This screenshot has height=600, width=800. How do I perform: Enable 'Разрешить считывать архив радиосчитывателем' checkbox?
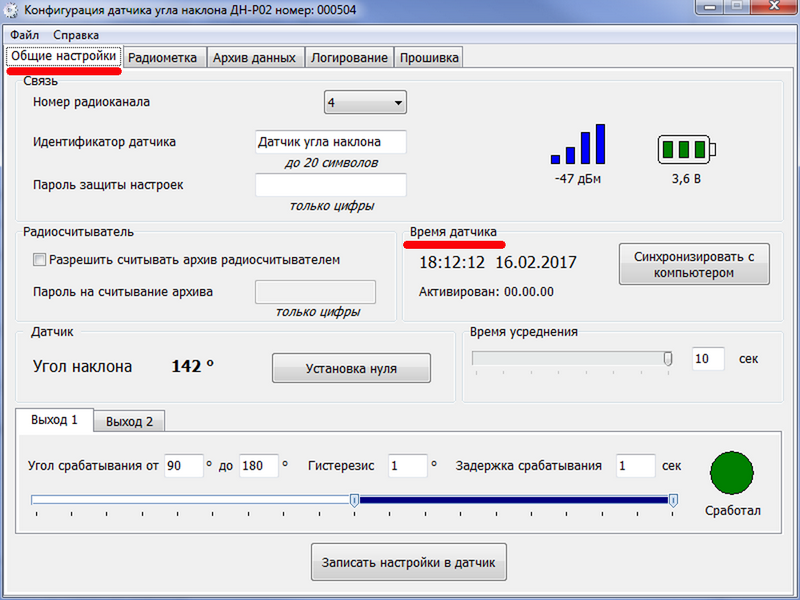(x=39, y=260)
